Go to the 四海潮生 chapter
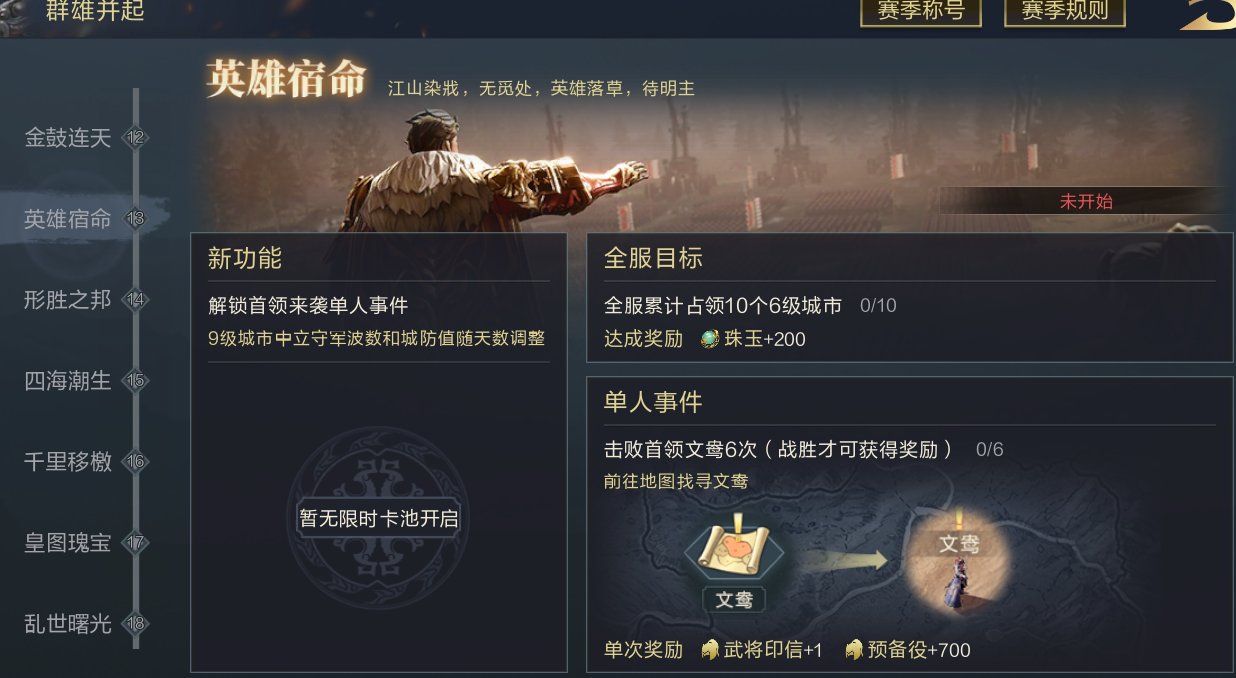The height and width of the screenshot is (678, 1236). (68, 381)
